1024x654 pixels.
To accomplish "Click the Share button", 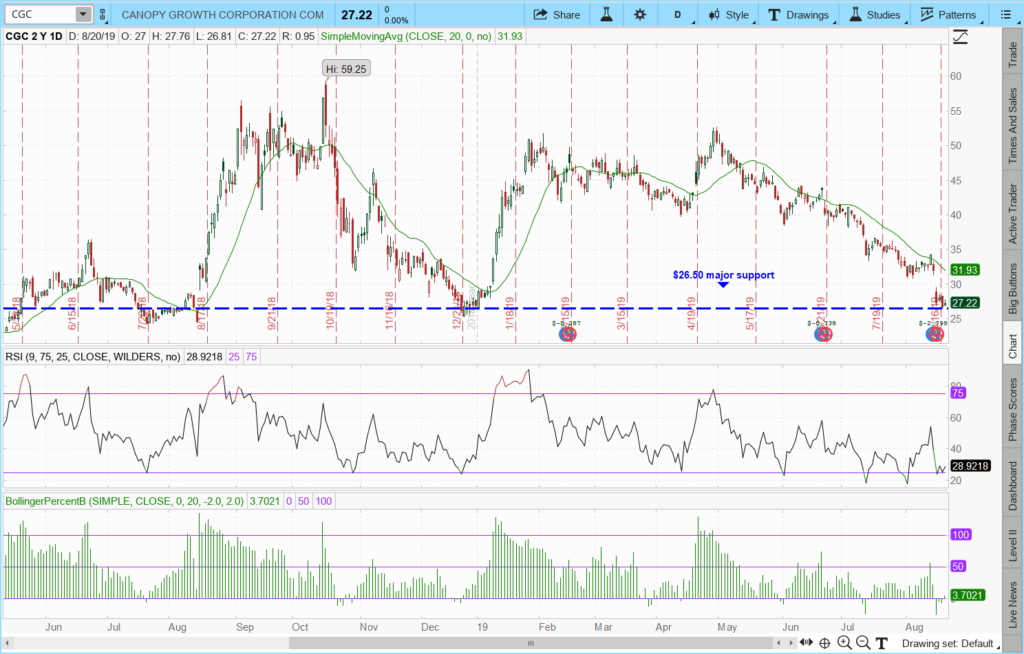I will (x=556, y=15).
